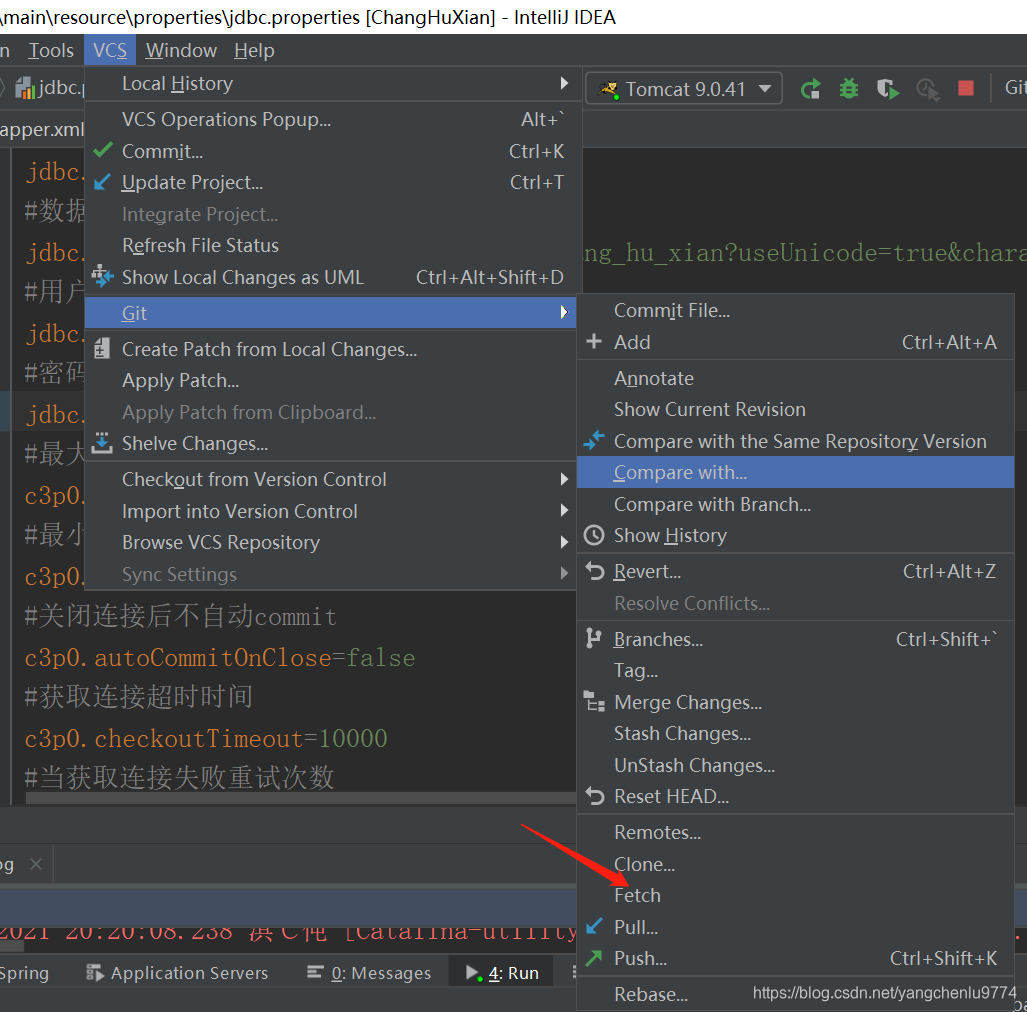Expand Import into Version Control submenu
1027x1012 pixels.
point(331,512)
